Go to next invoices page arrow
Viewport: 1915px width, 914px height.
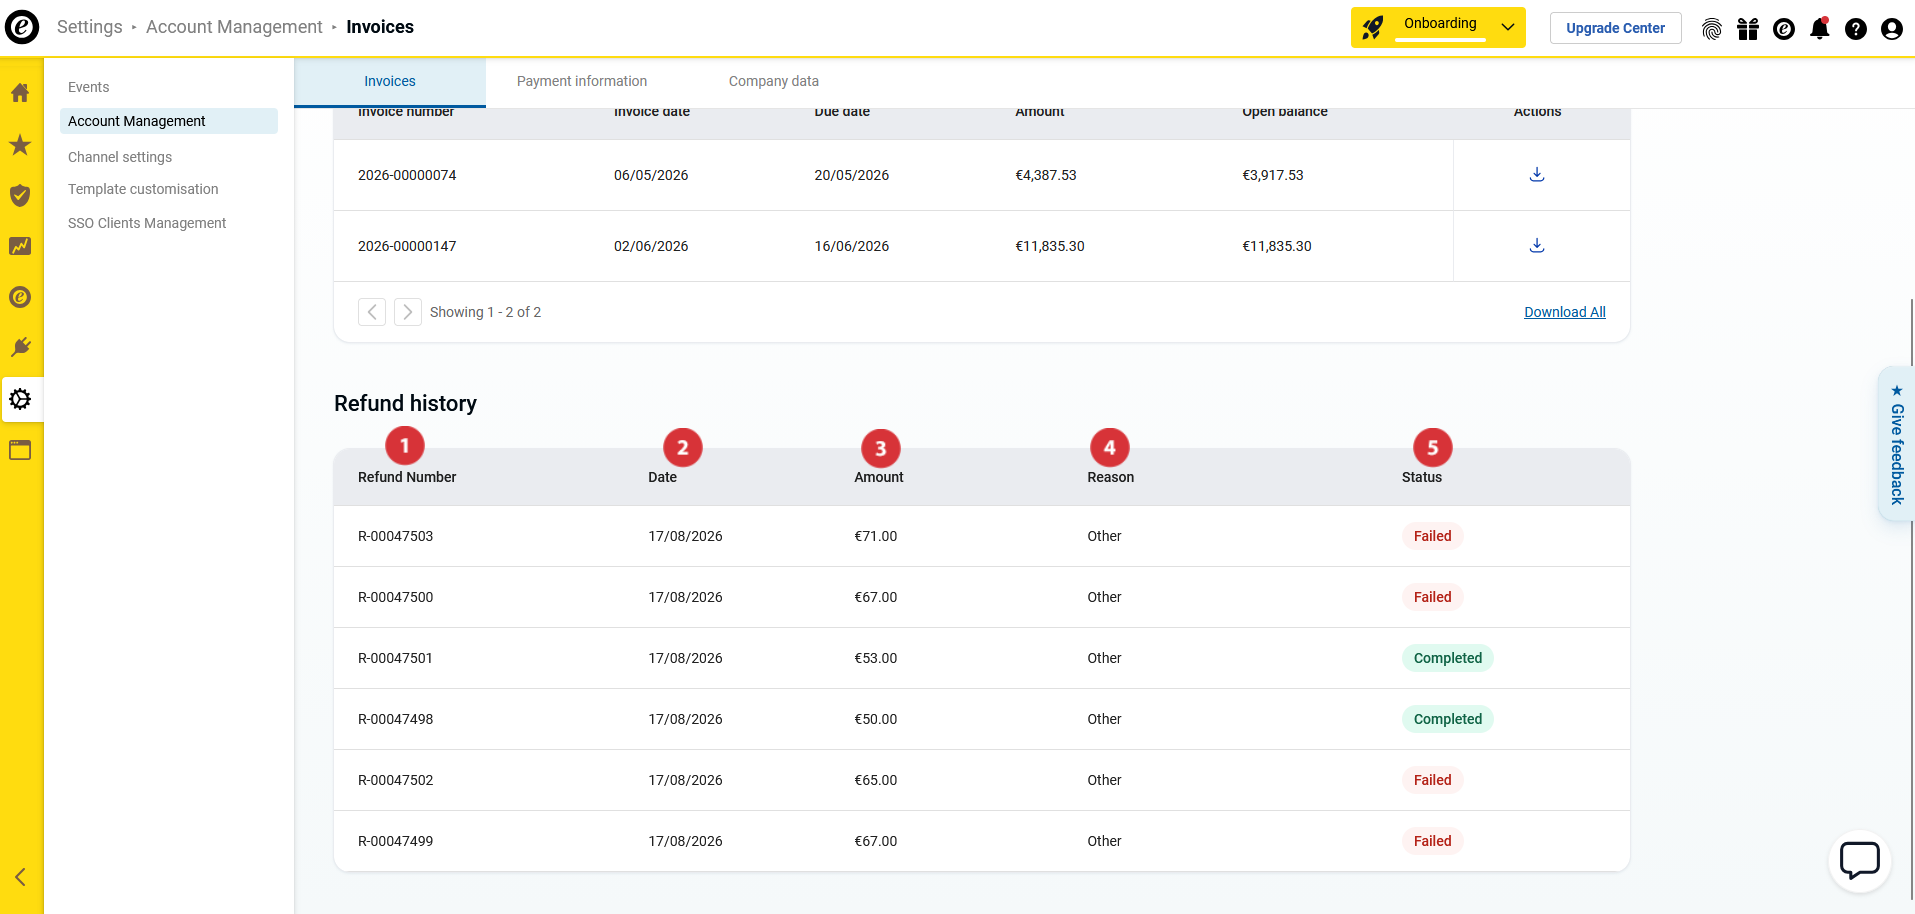pos(407,312)
